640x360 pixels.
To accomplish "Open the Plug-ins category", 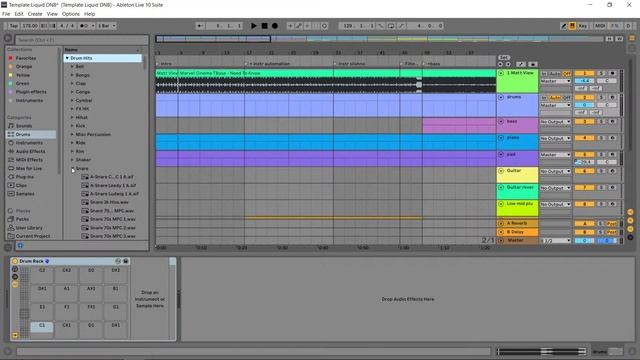I will click(x=24, y=177).
